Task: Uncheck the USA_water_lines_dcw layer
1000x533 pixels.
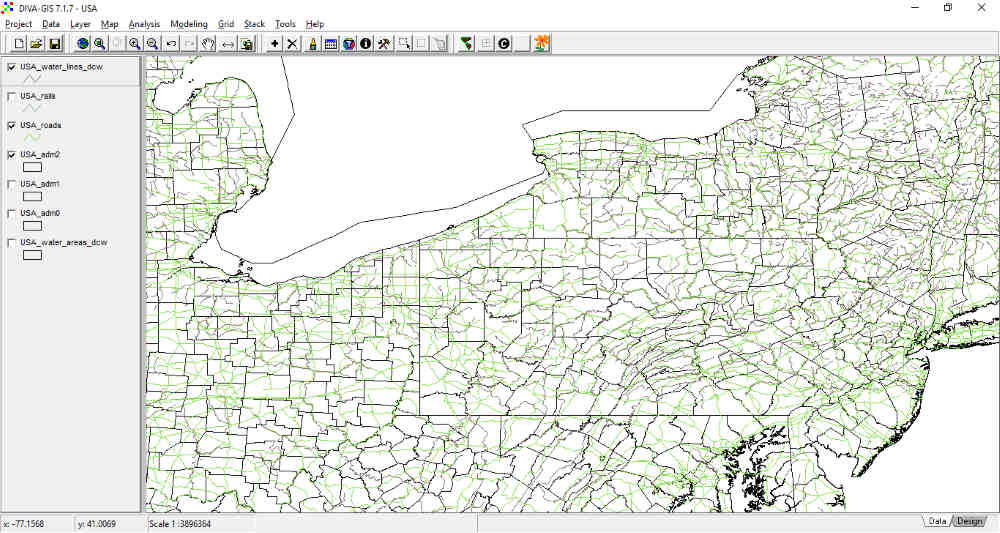Action: point(11,67)
